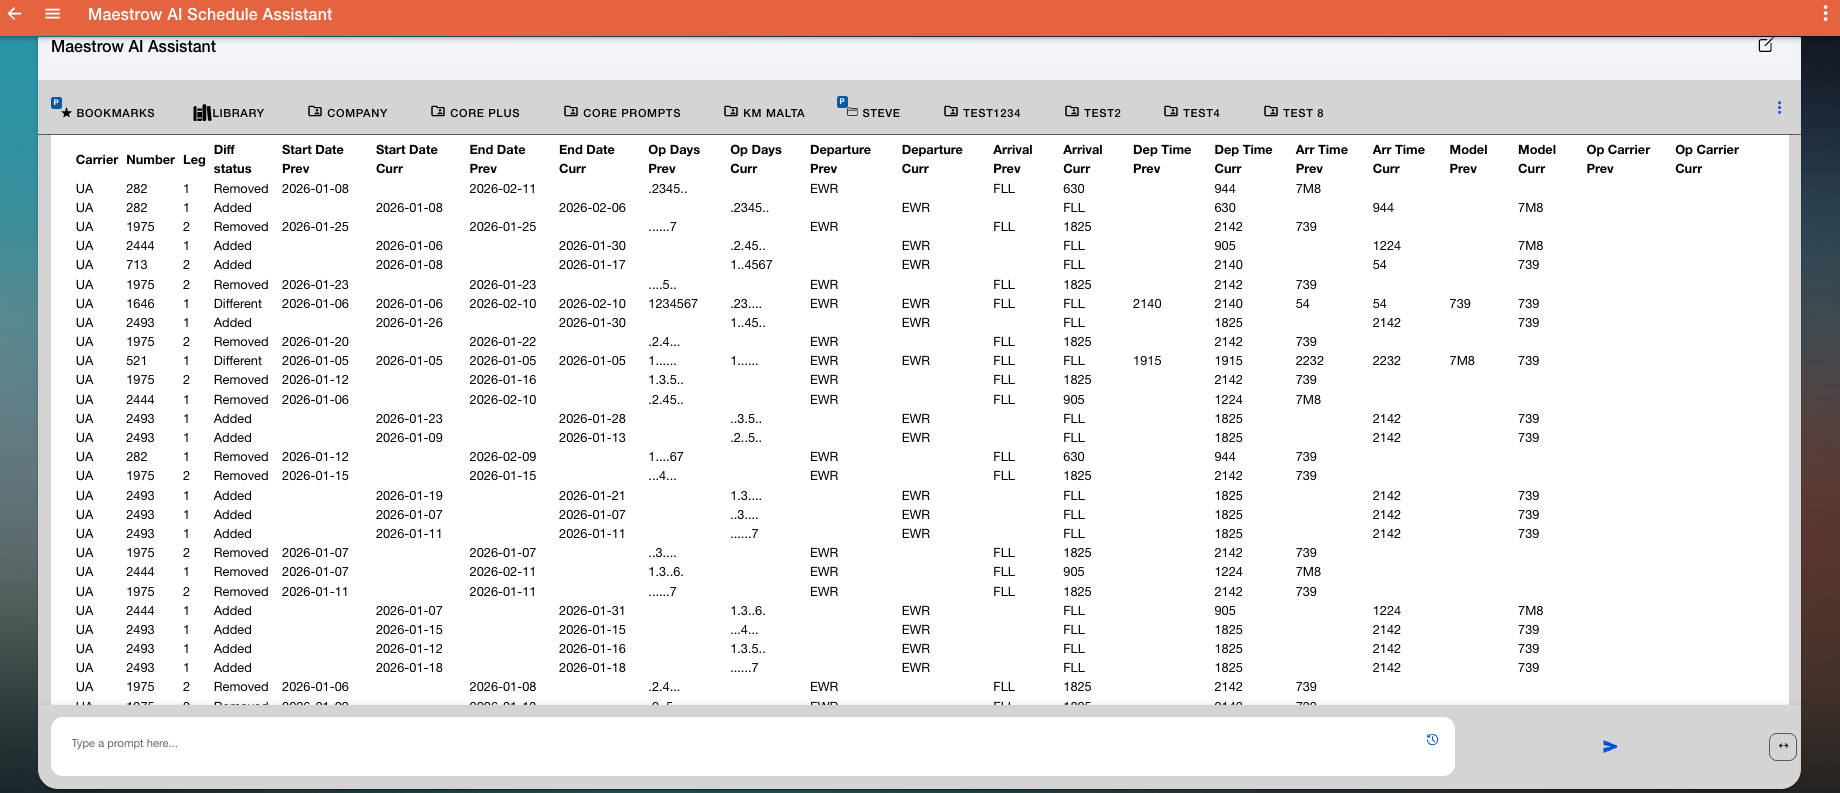Image resolution: width=1840 pixels, height=793 pixels.
Task: Open the TEST 8 tab
Action: pyautogui.click(x=1294, y=113)
